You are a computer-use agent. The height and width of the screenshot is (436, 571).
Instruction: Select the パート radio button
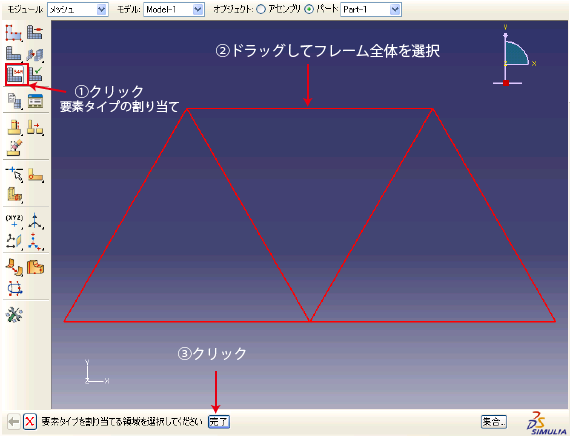point(309,9)
